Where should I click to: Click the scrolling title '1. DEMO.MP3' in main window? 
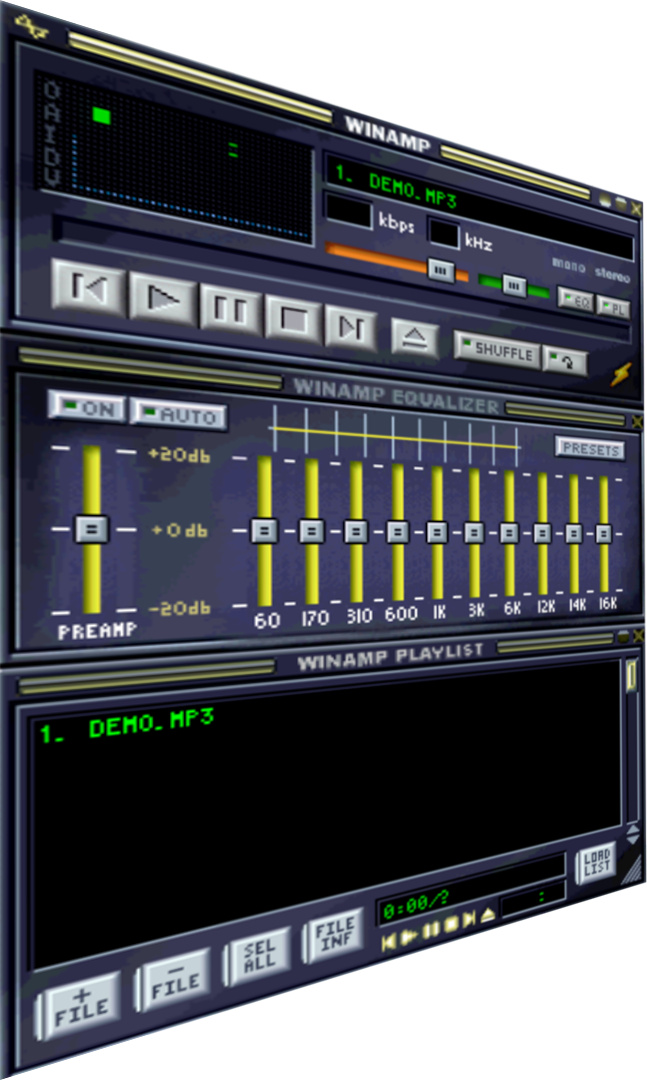(395, 187)
